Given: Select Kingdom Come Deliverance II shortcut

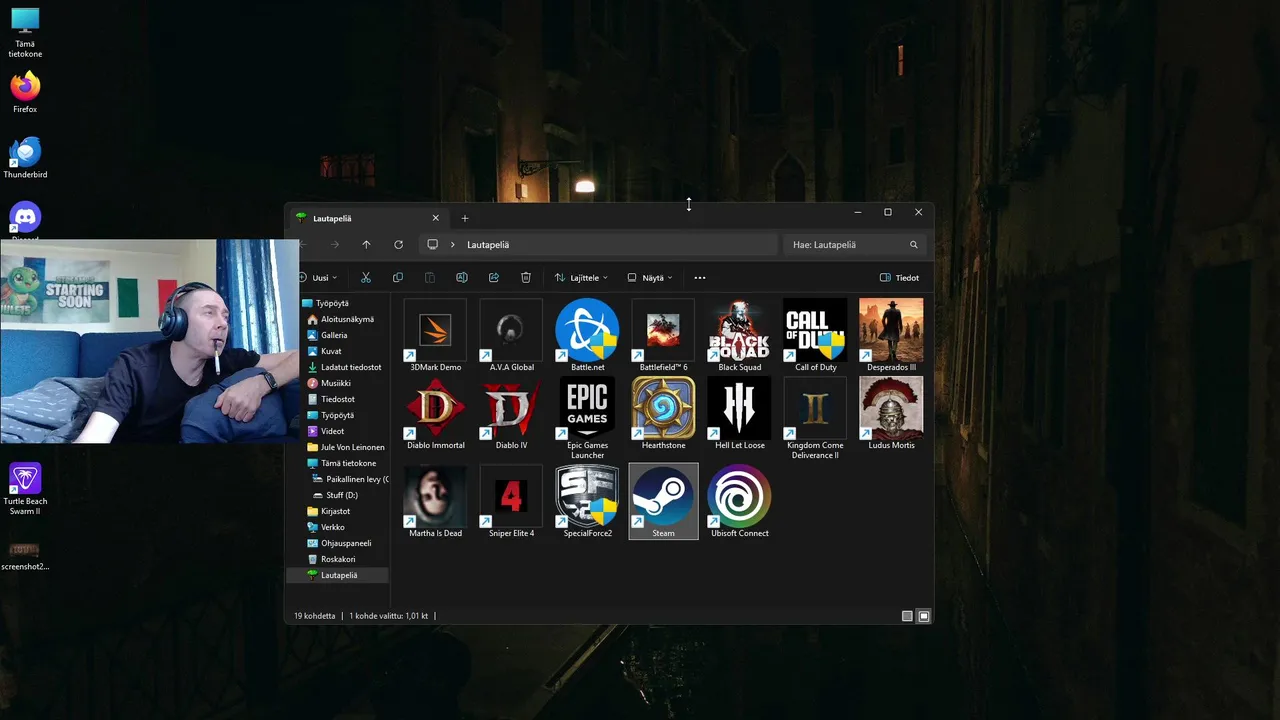Looking at the screenshot, I should pyautogui.click(x=815, y=418).
